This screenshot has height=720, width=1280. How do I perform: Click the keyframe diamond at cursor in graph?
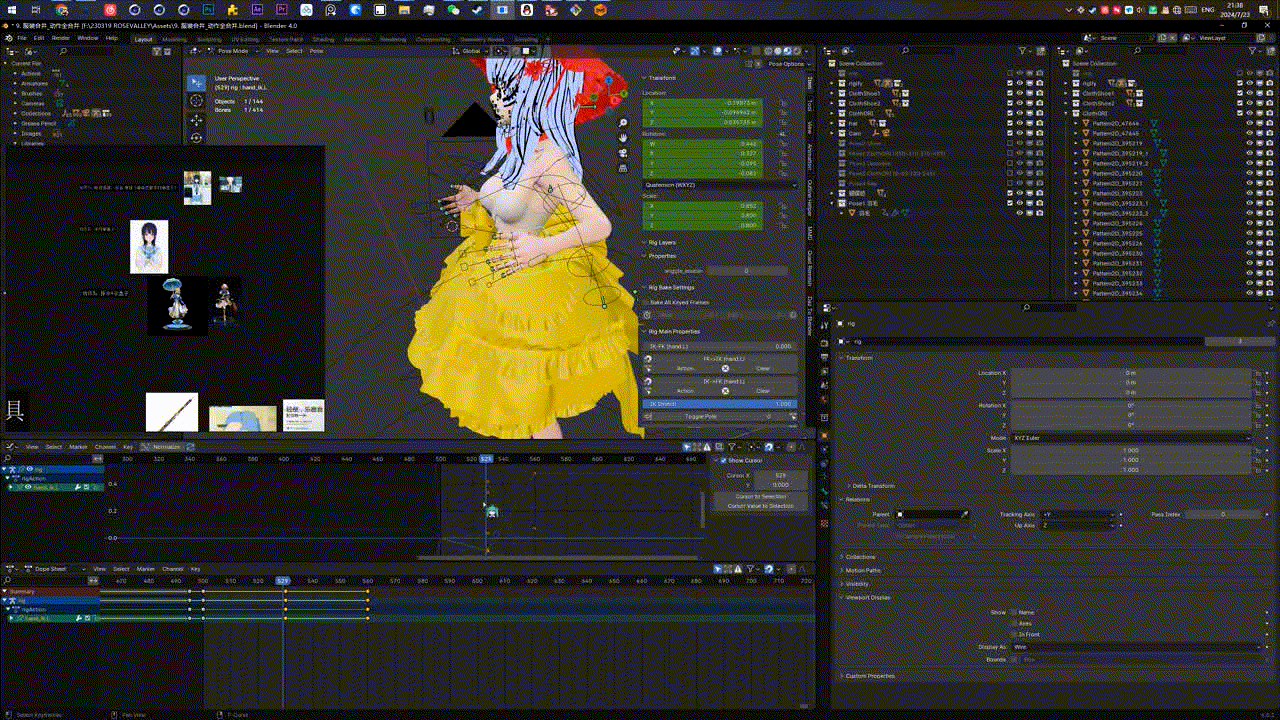[x=492, y=512]
